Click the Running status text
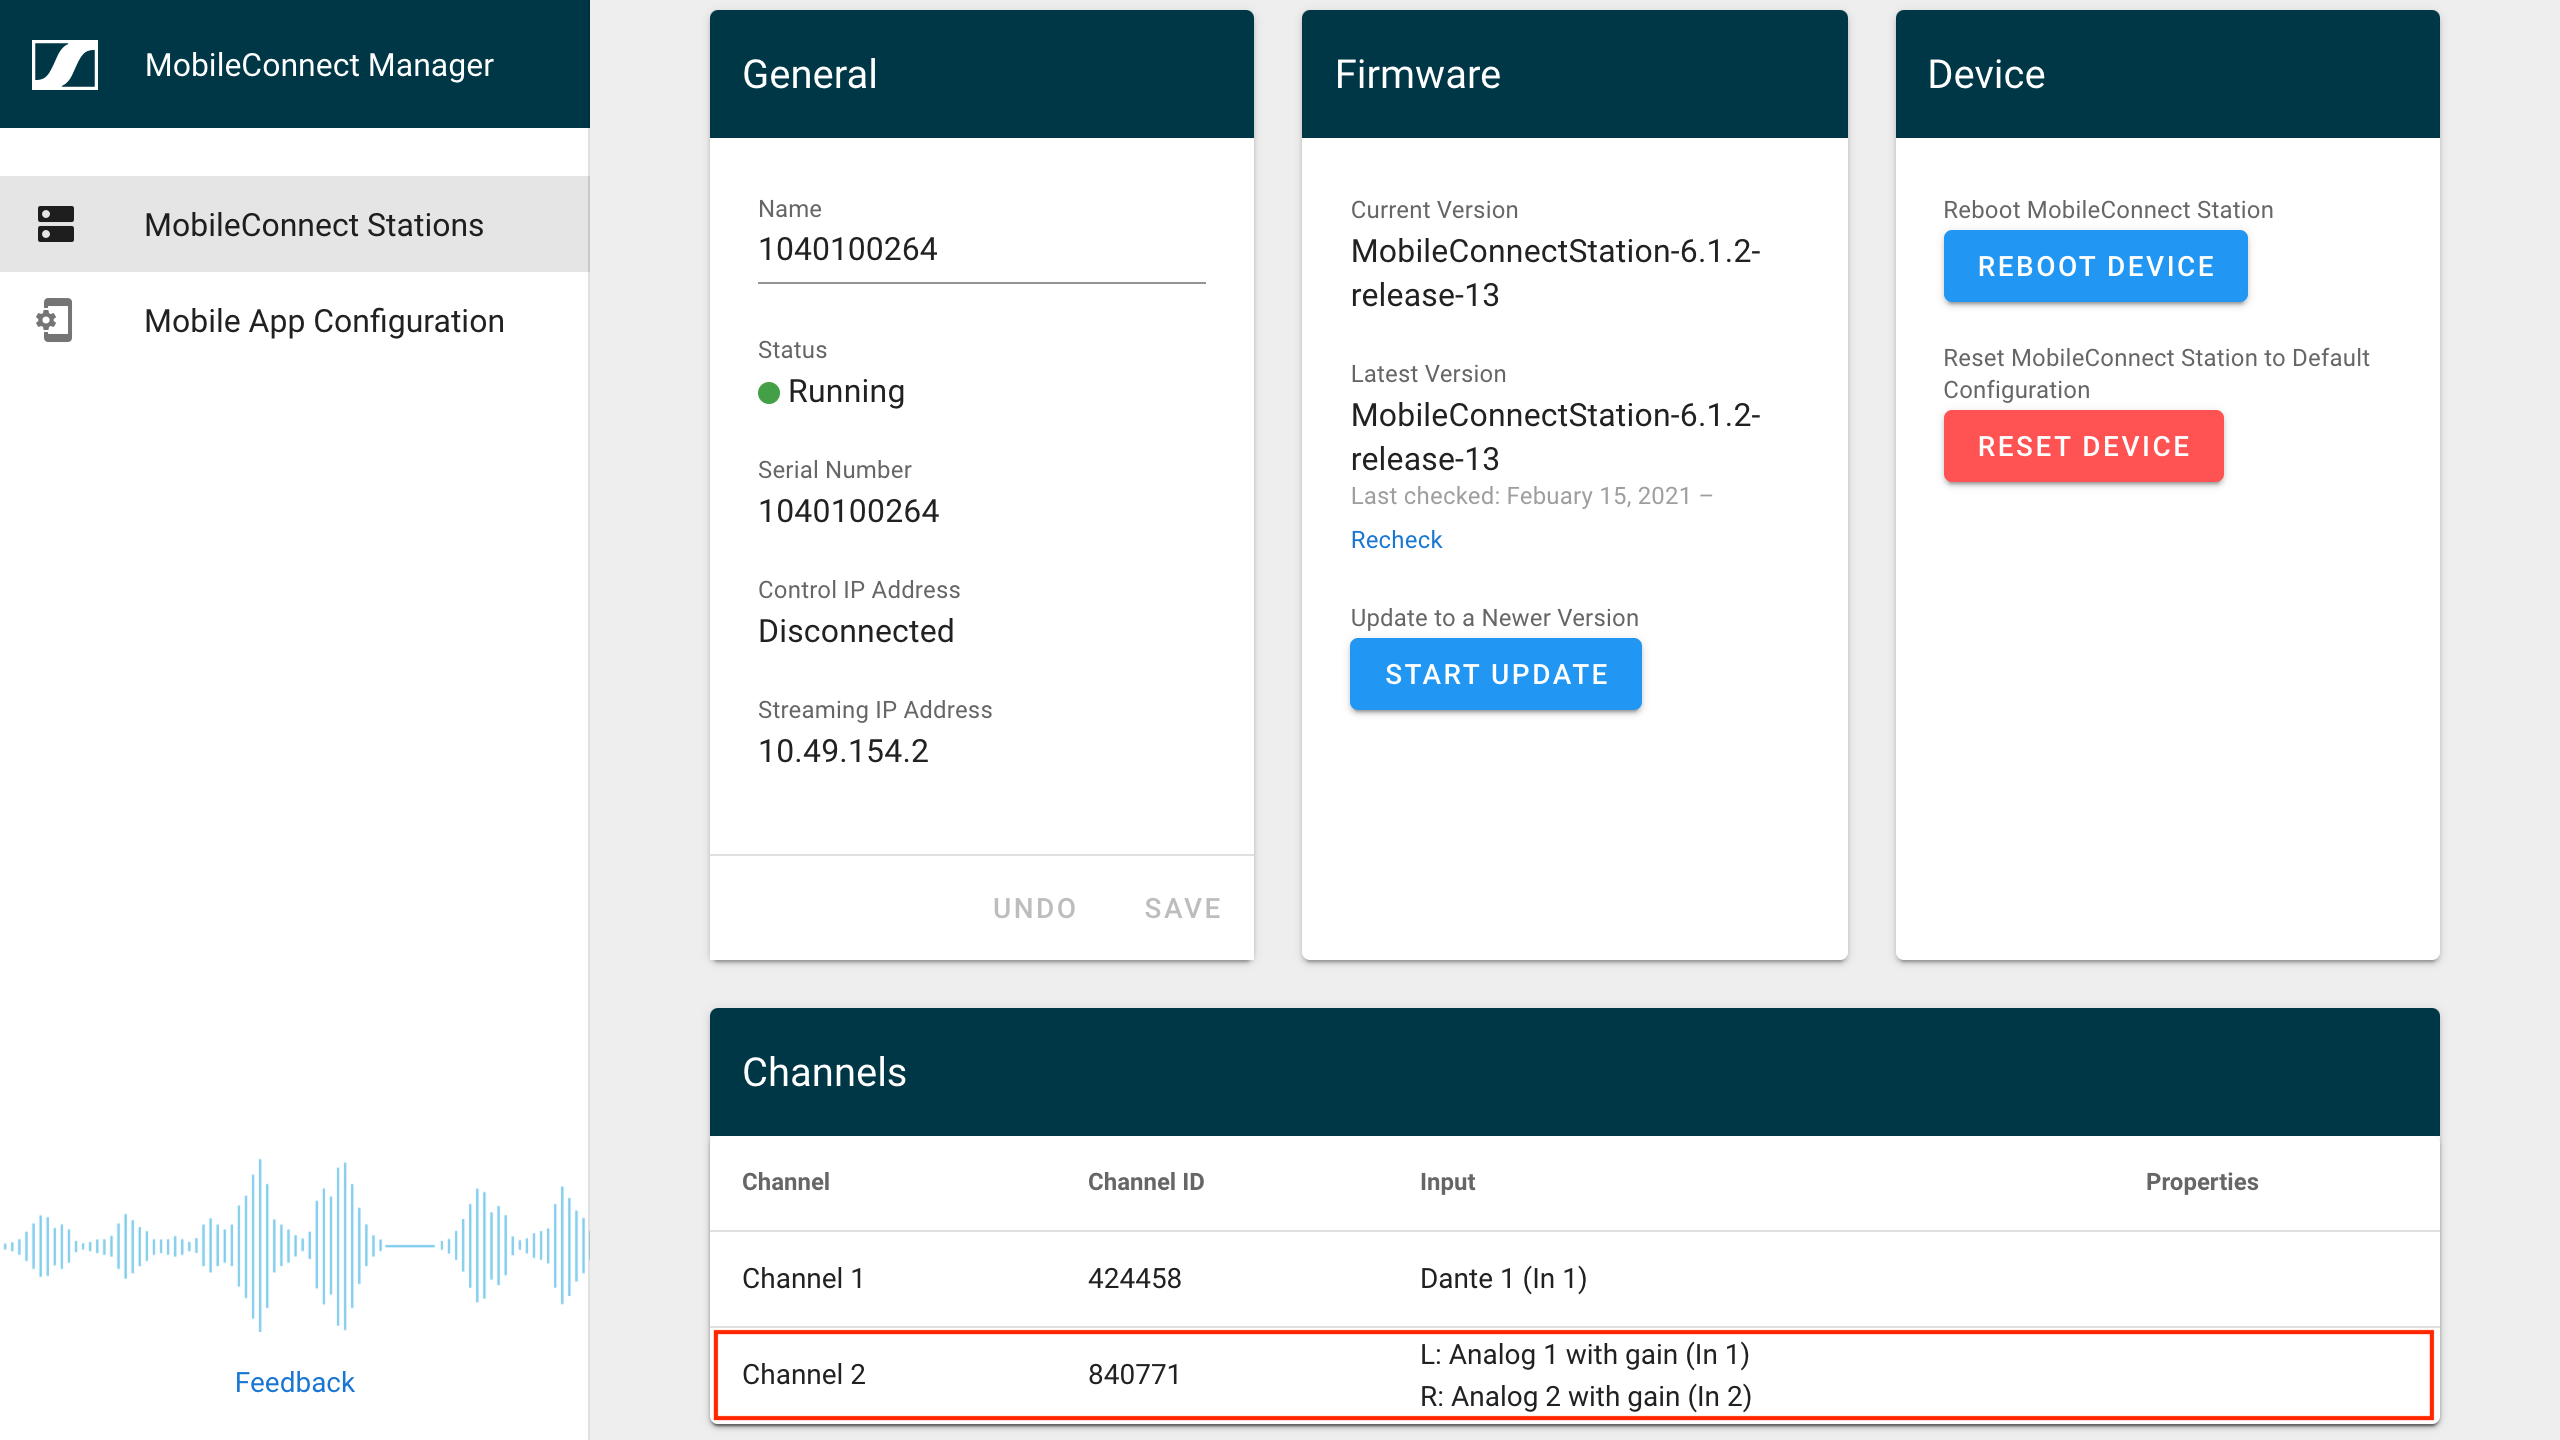This screenshot has height=1440, width=2560. pyautogui.click(x=846, y=391)
